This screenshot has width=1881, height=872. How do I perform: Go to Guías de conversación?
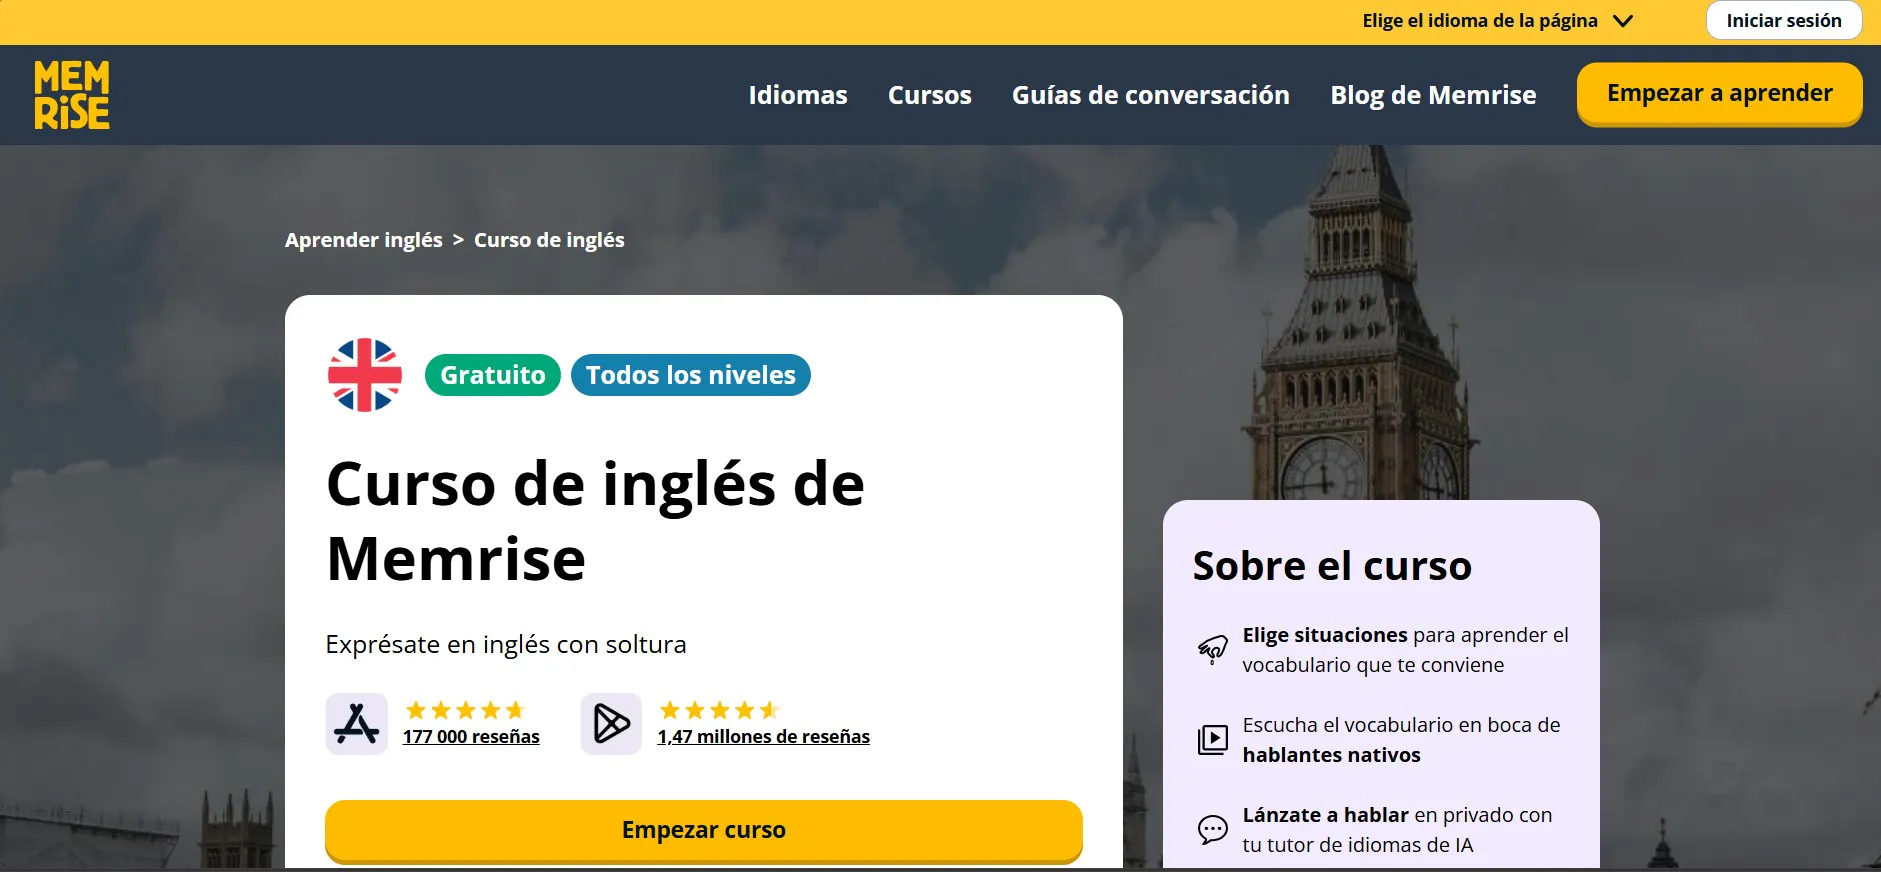(1151, 95)
